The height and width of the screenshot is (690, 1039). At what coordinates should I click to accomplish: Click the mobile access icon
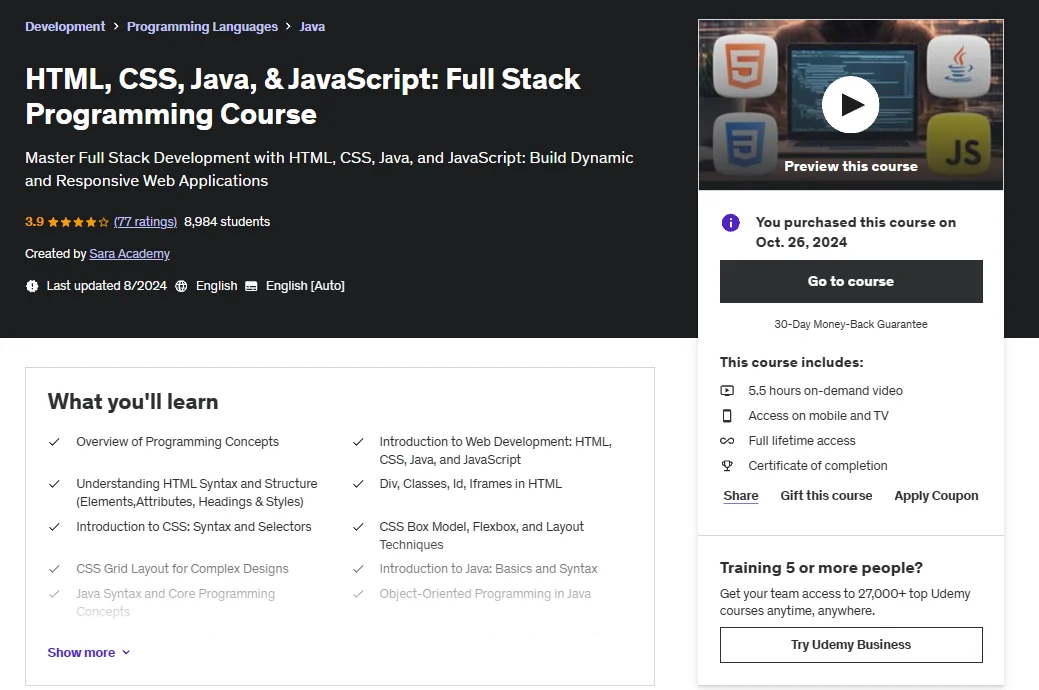[727, 416]
